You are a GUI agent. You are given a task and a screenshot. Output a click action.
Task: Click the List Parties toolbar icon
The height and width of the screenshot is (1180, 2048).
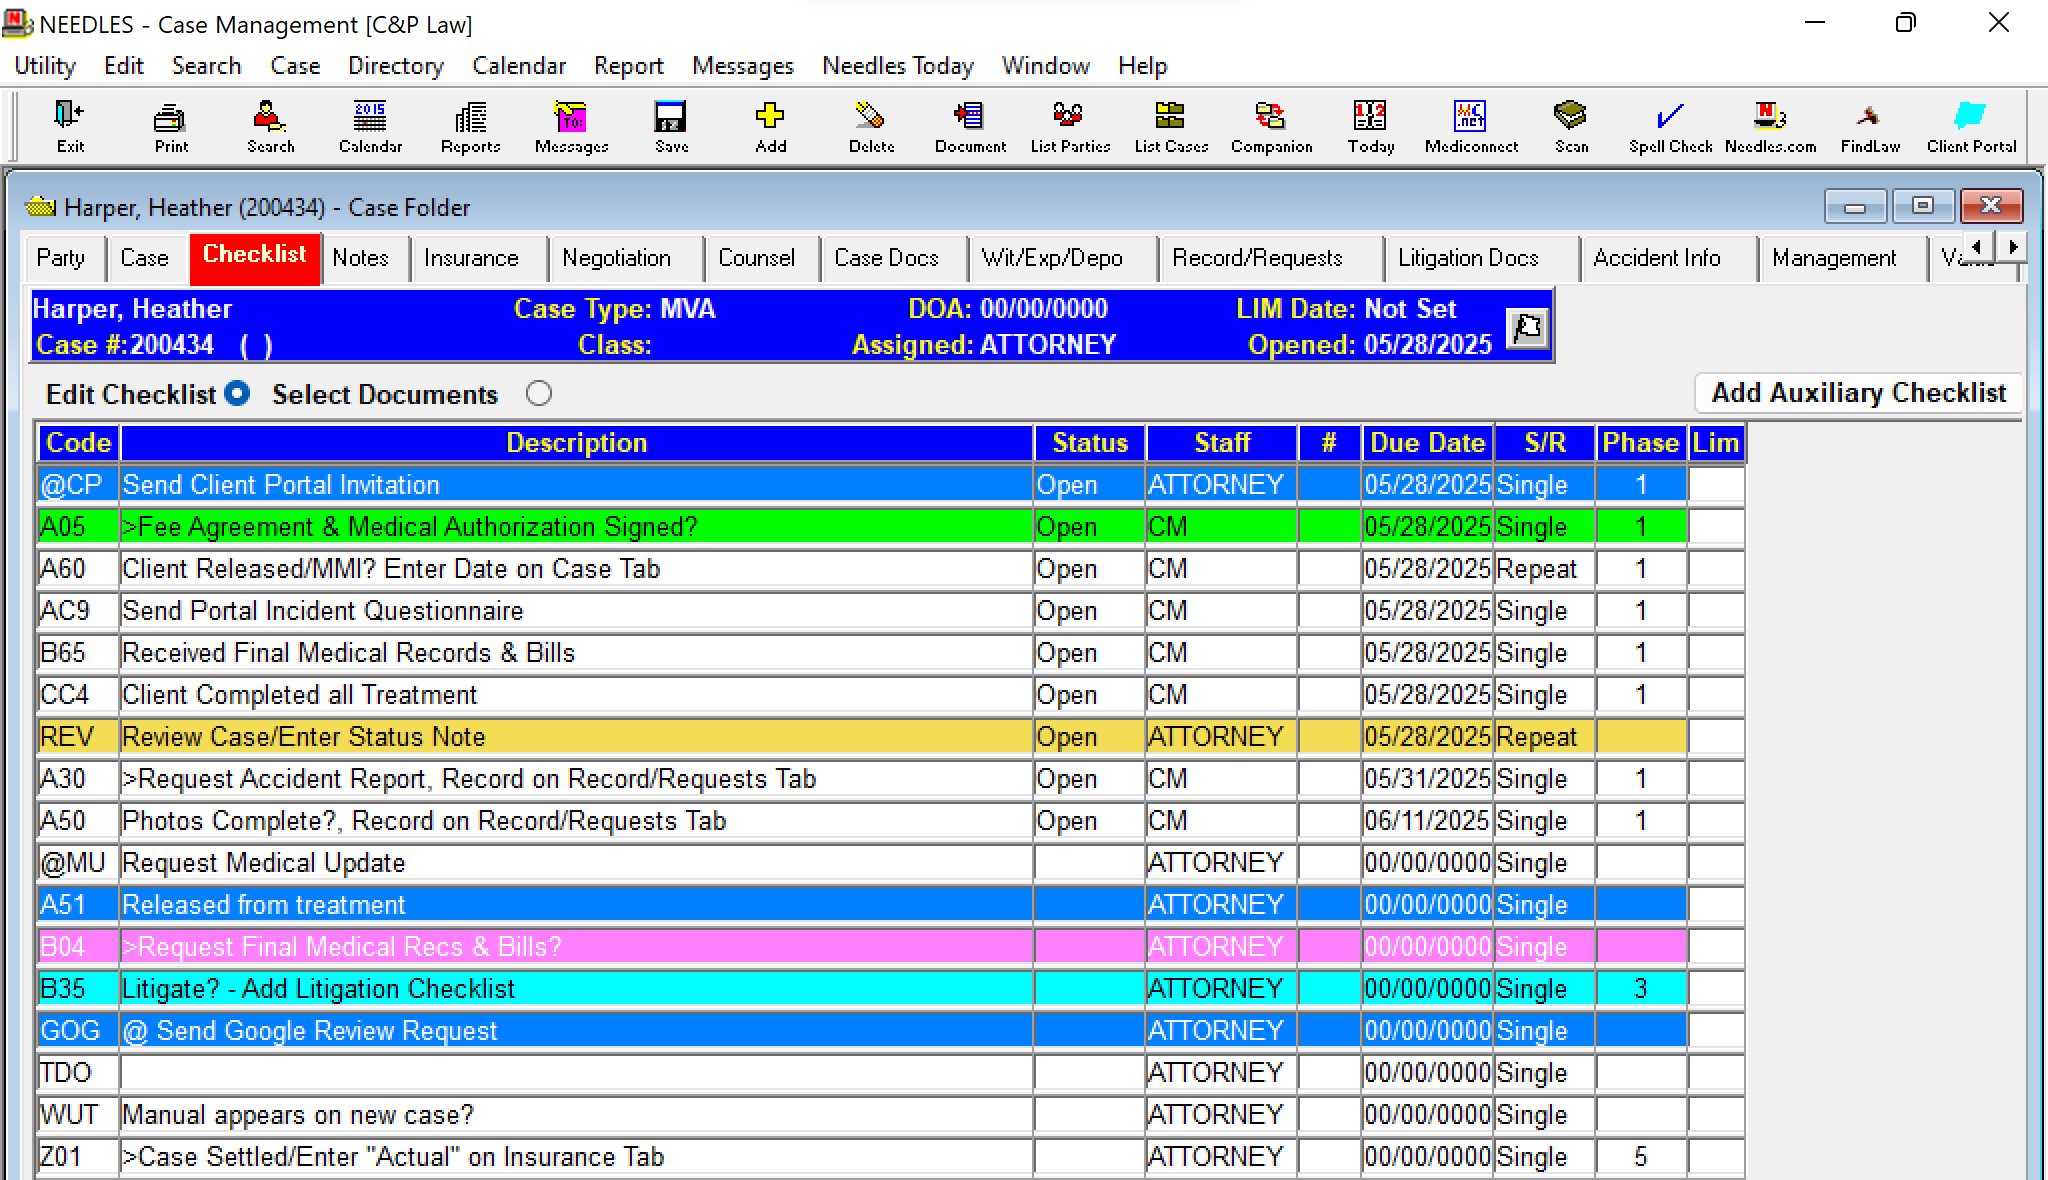[x=1069, y=126]
